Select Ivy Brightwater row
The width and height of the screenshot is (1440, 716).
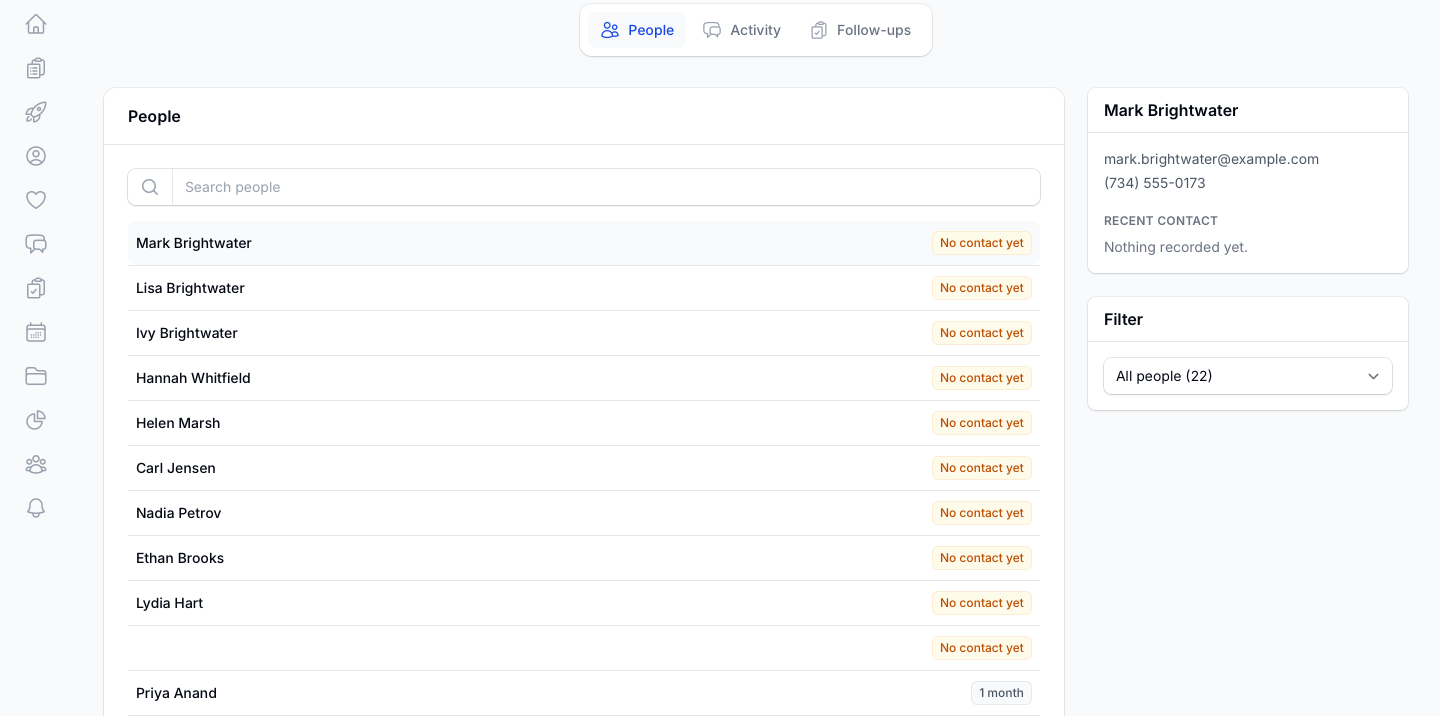[x=584, y=333]
